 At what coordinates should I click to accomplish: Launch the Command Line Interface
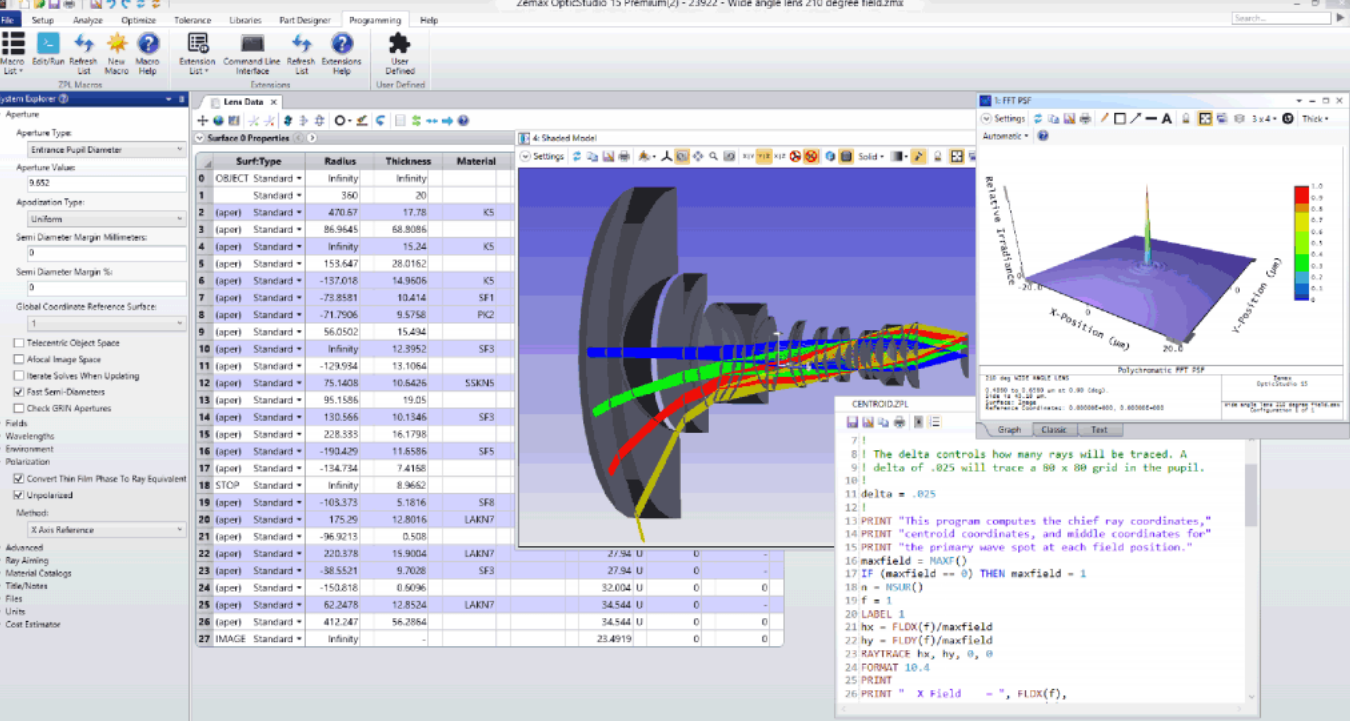pos(253,52)
